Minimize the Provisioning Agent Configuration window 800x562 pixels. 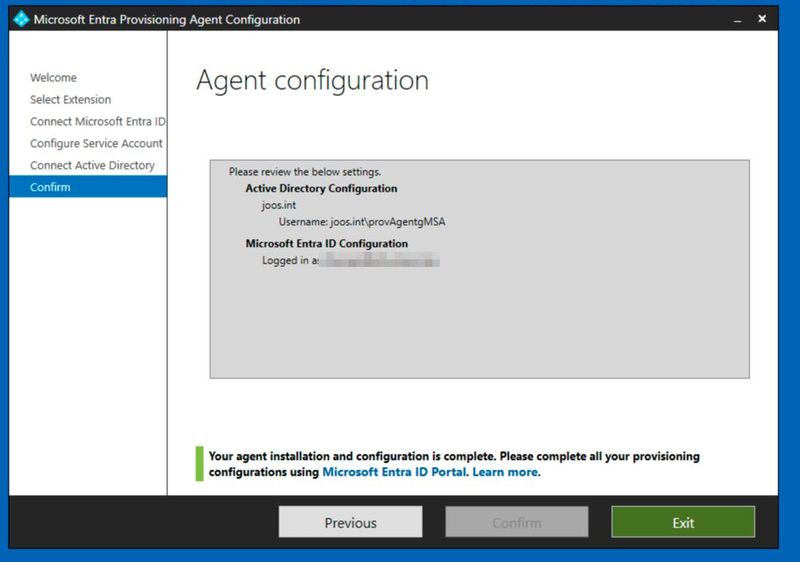(737, 19)
